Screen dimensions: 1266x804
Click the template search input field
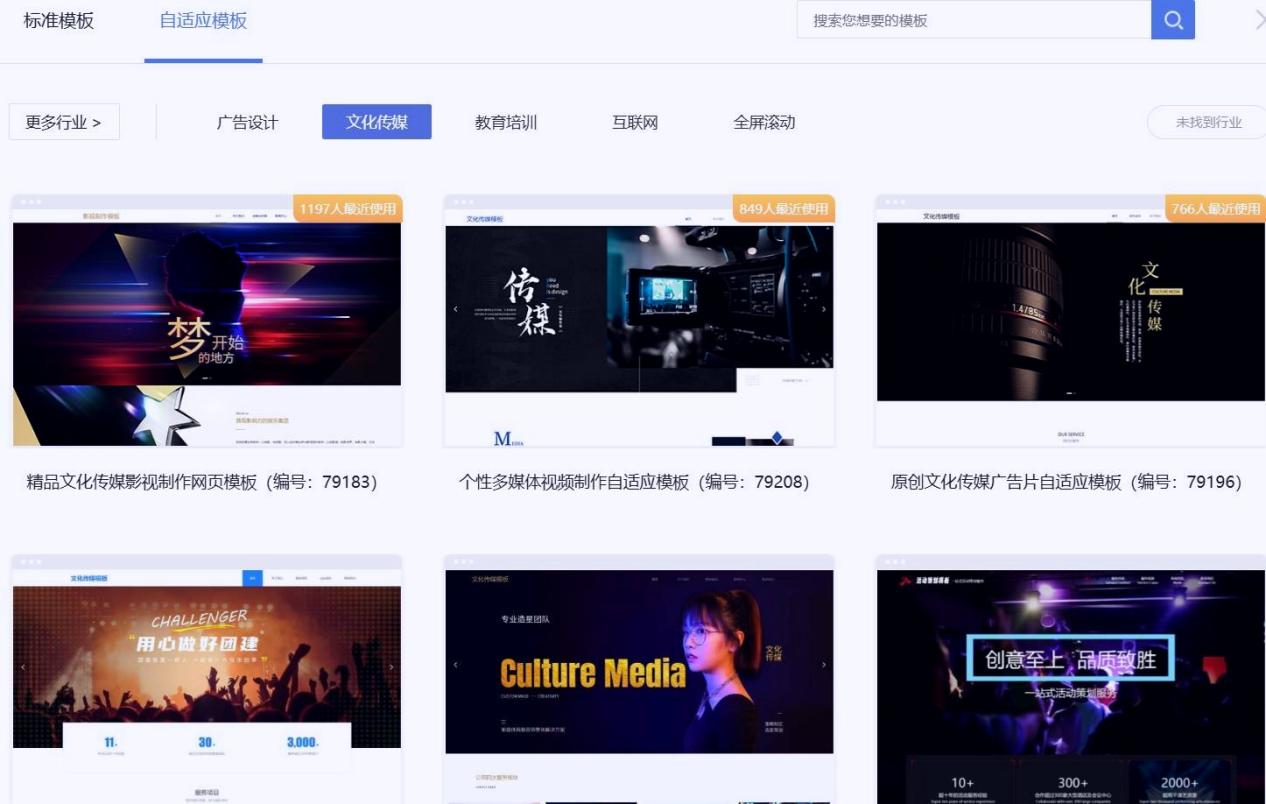tap(974, 20)
